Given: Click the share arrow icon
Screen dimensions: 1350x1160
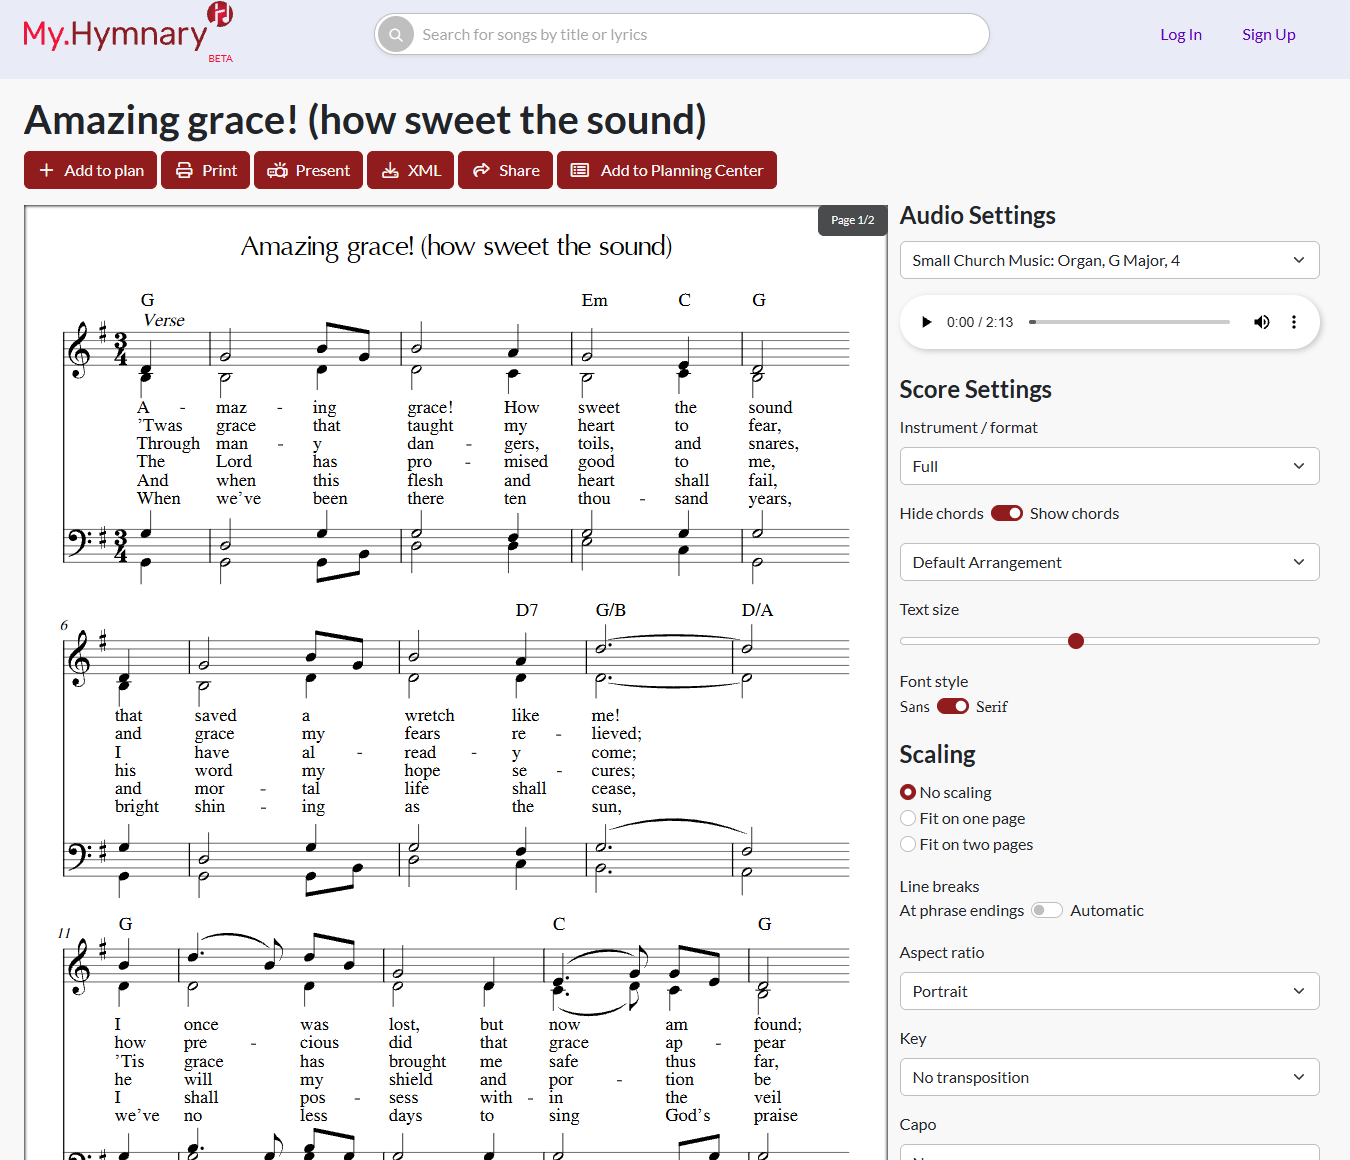Looking at the screenshot, I should (x=481, y=170).
